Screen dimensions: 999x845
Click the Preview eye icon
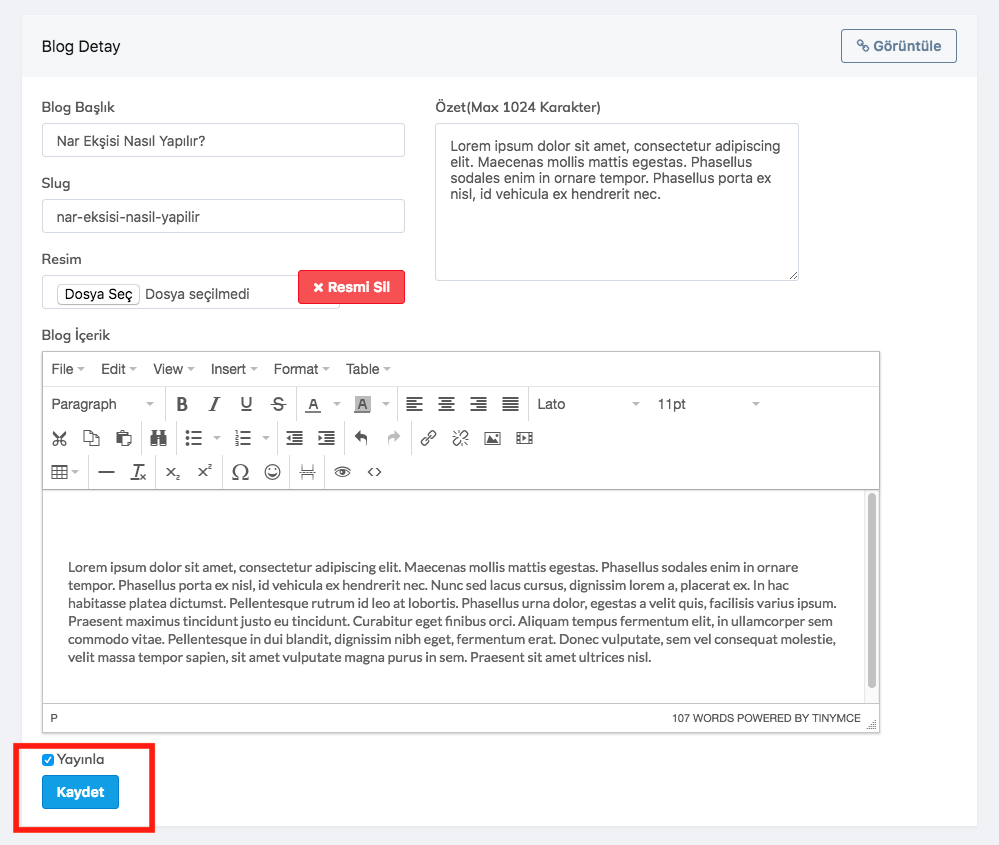[342, 472]
